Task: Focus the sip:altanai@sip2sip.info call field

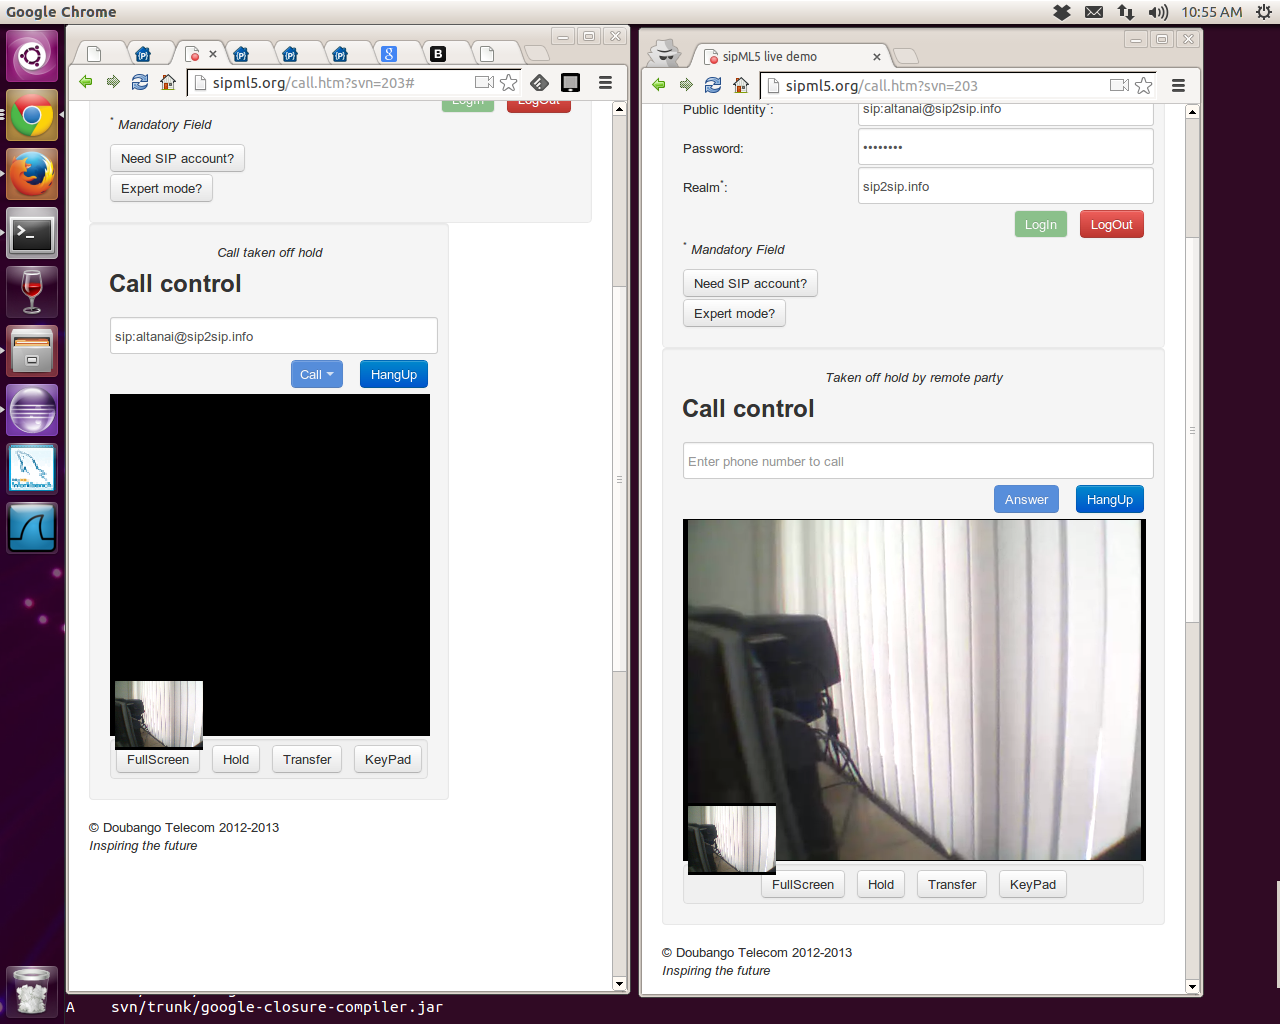Action: tap(273, 336)
